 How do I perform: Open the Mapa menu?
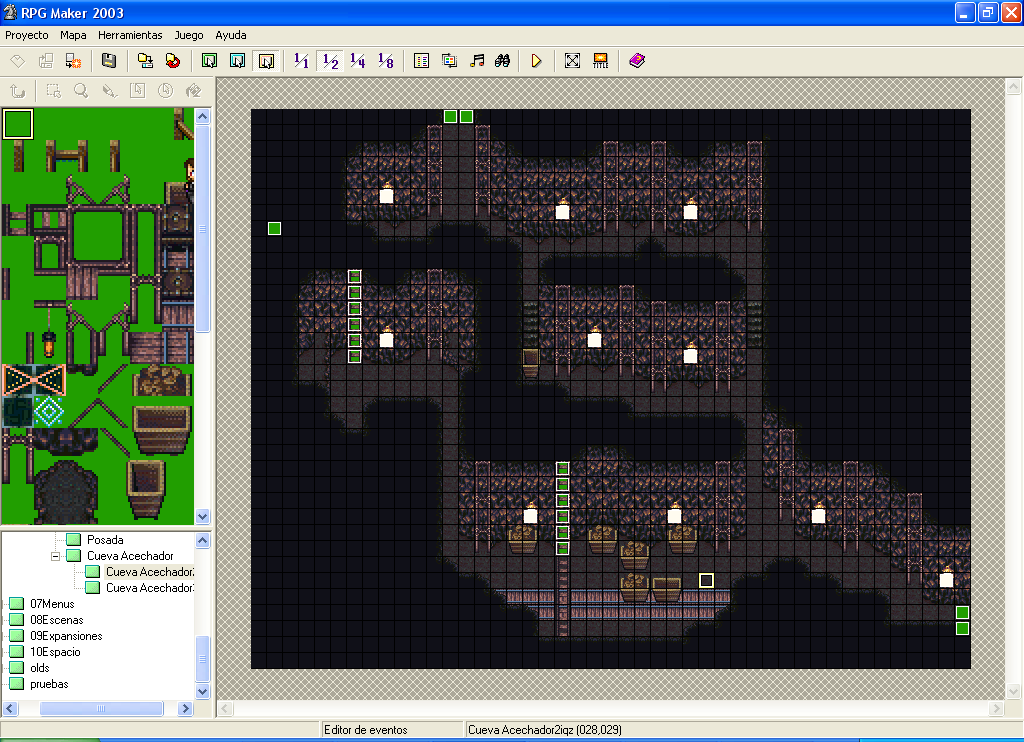coord(73,35)
